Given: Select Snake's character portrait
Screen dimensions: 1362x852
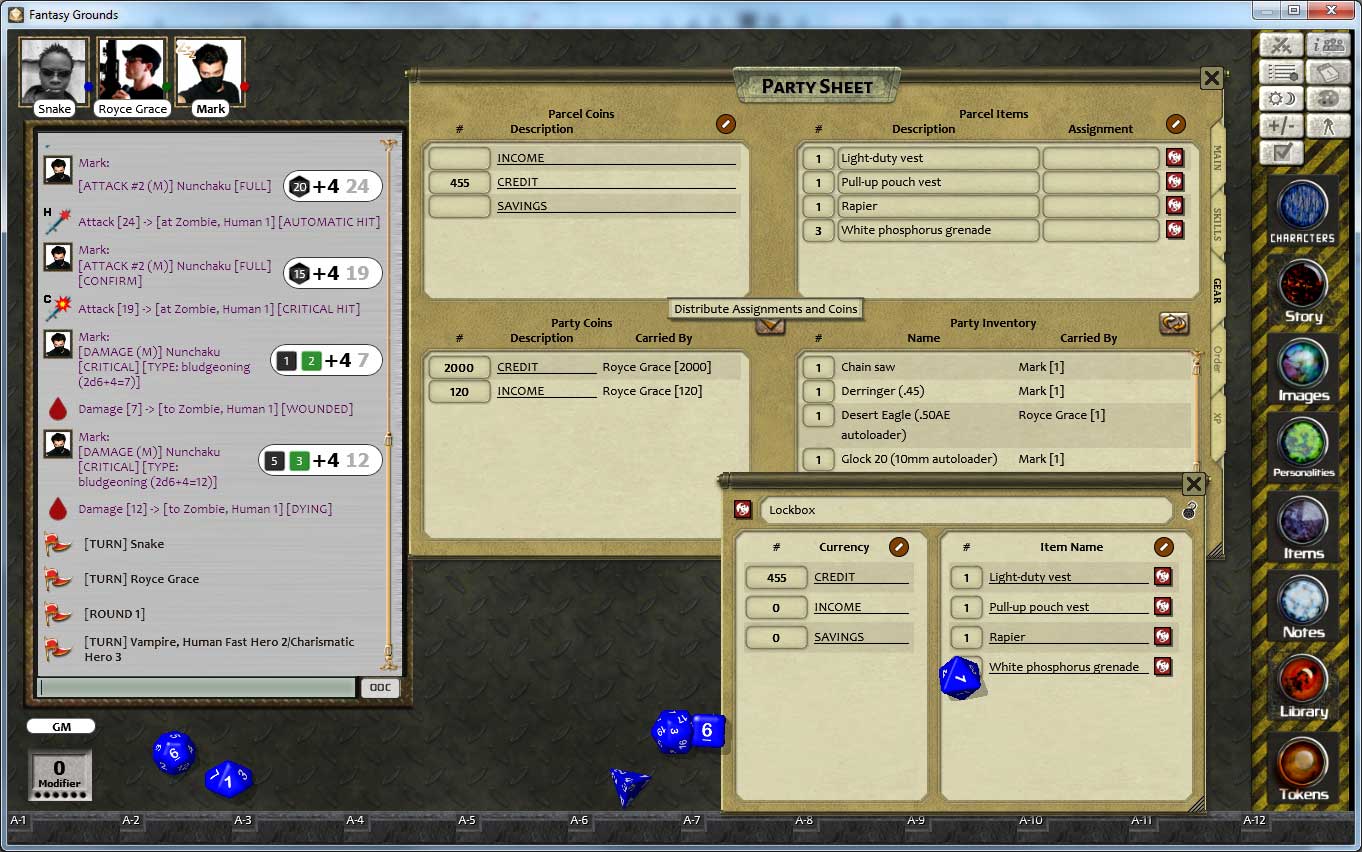Looking at the screenshot, I should click(53, 71).
